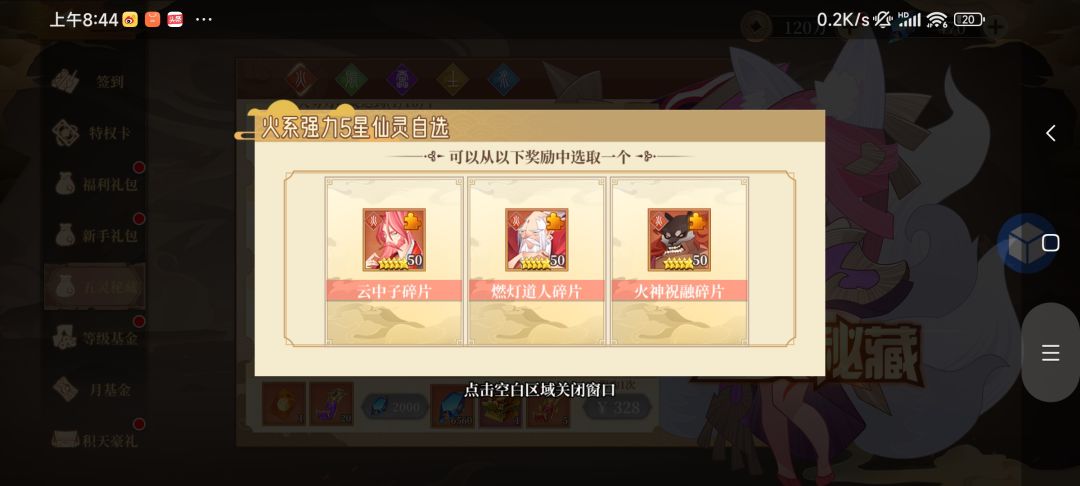Switch to the purple element tab
Screen dimensions: 1080x486
click(402, 79)
